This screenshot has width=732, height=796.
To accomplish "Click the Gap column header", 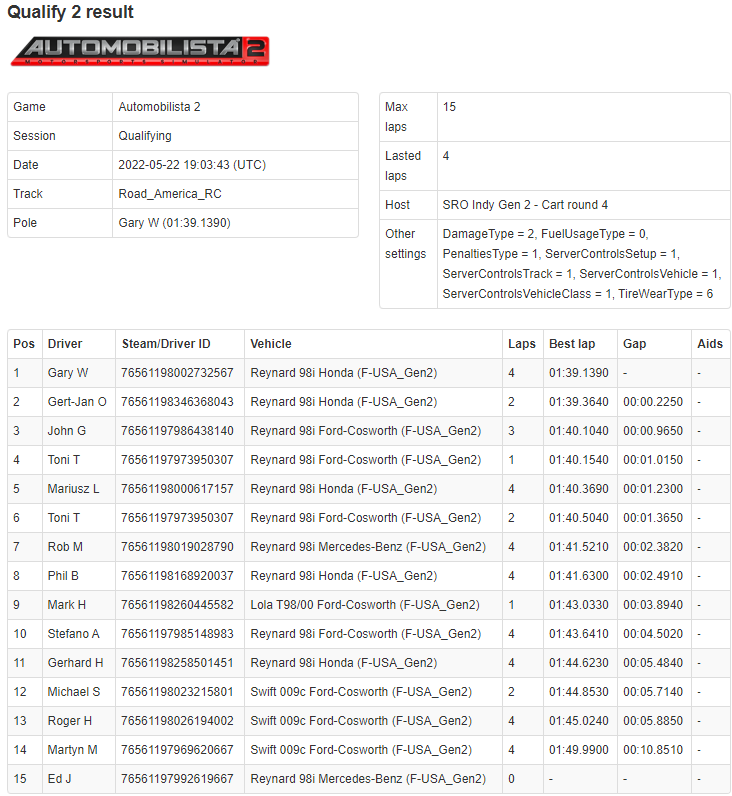I will pyautogui.click(x=635, y=344).
